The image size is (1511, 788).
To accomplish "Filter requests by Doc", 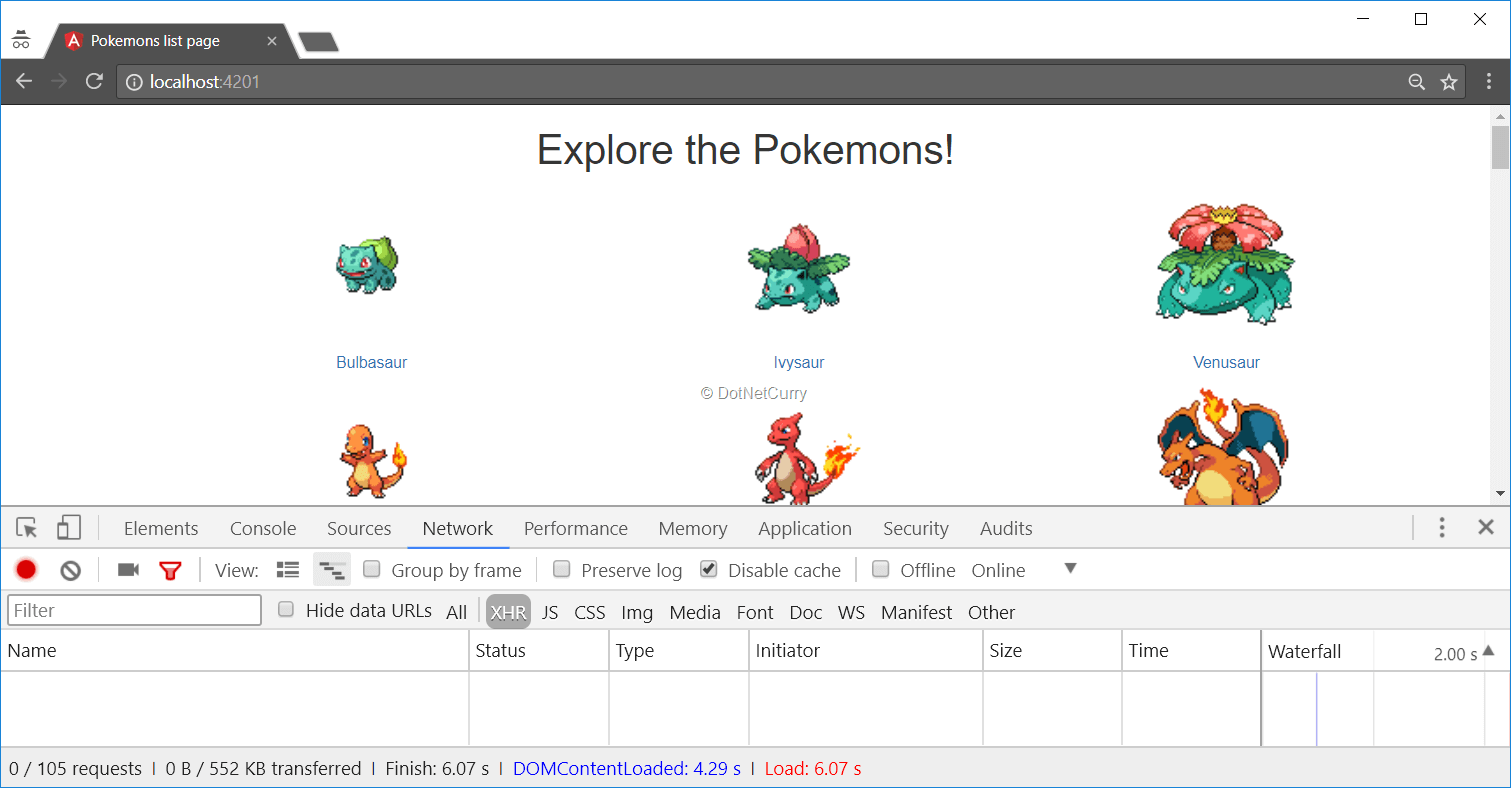I will coord(806,612).
